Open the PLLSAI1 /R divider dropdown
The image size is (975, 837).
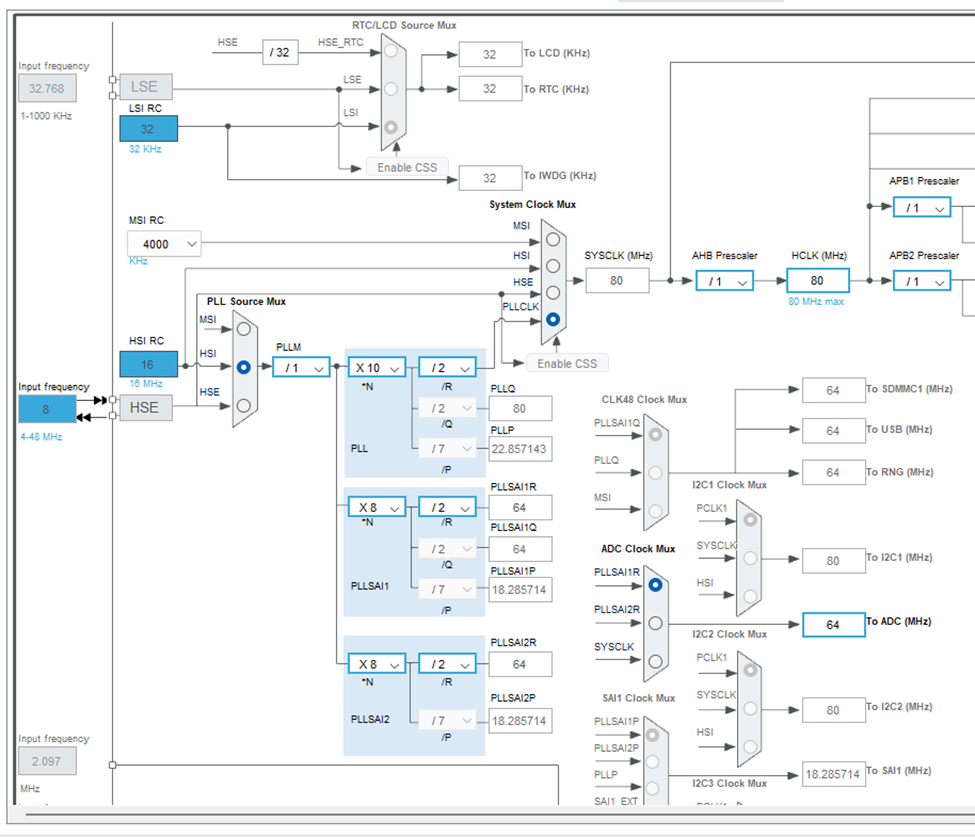click(x=448, y=507)
